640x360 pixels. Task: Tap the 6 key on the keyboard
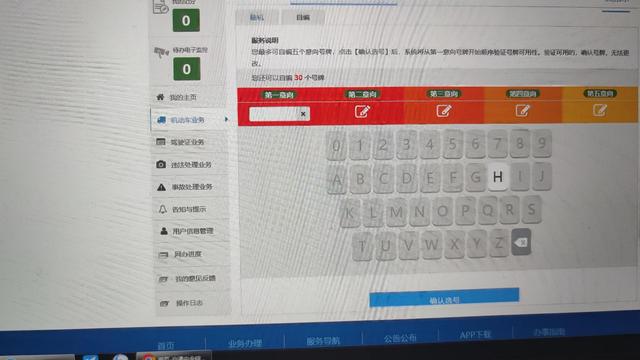point(475,143)
